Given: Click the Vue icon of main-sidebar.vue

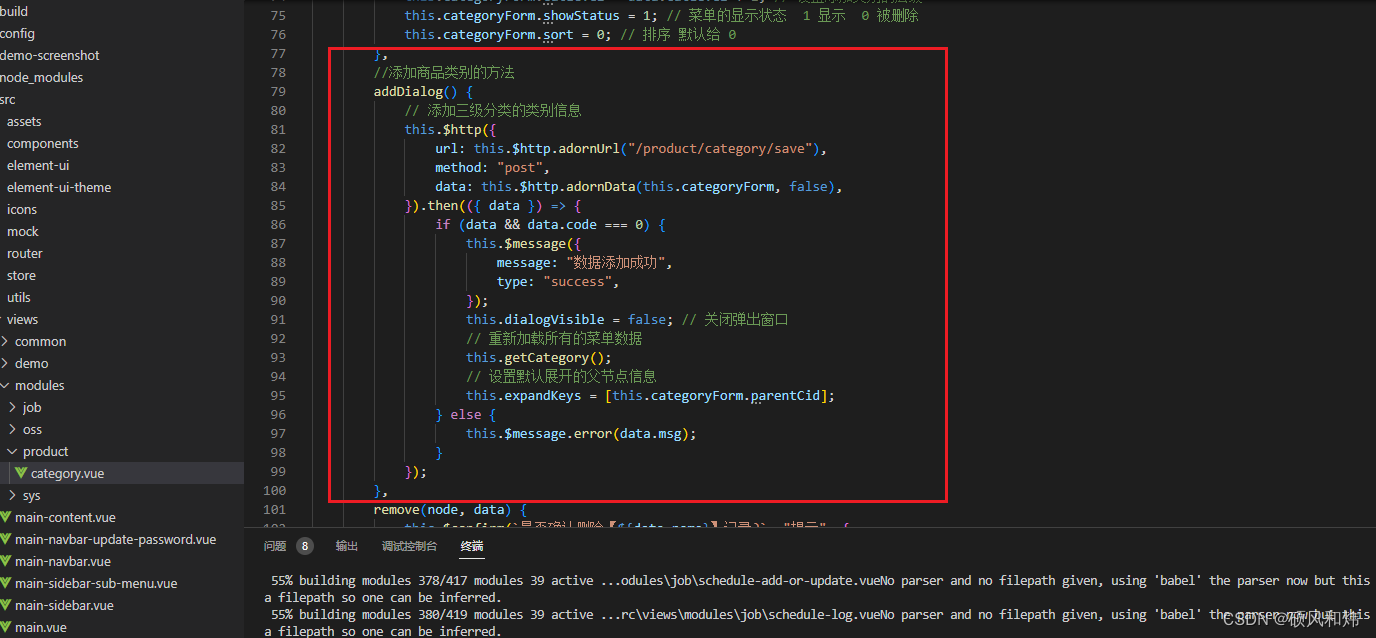Looking at the screenshot, I should [x=6, y=605].
